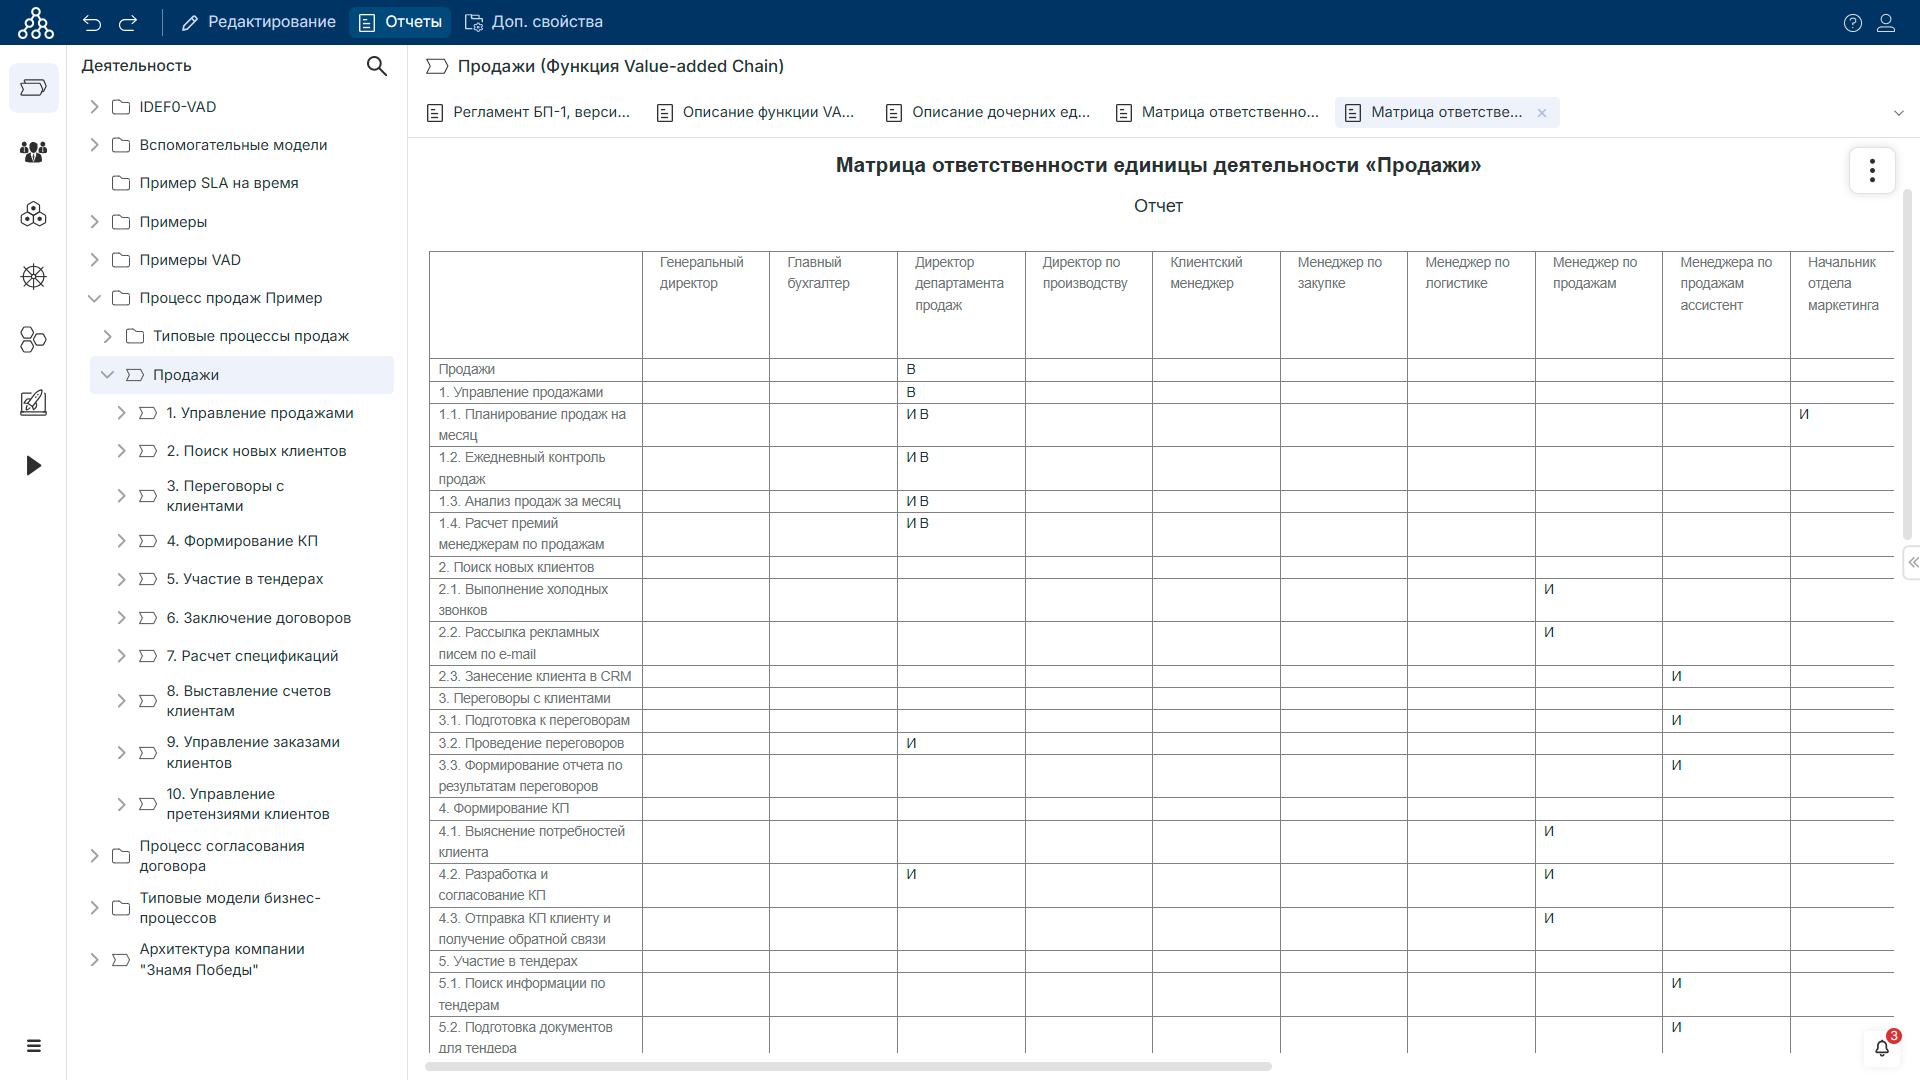Click the play triangle sidebar icon

coord(33,465)
